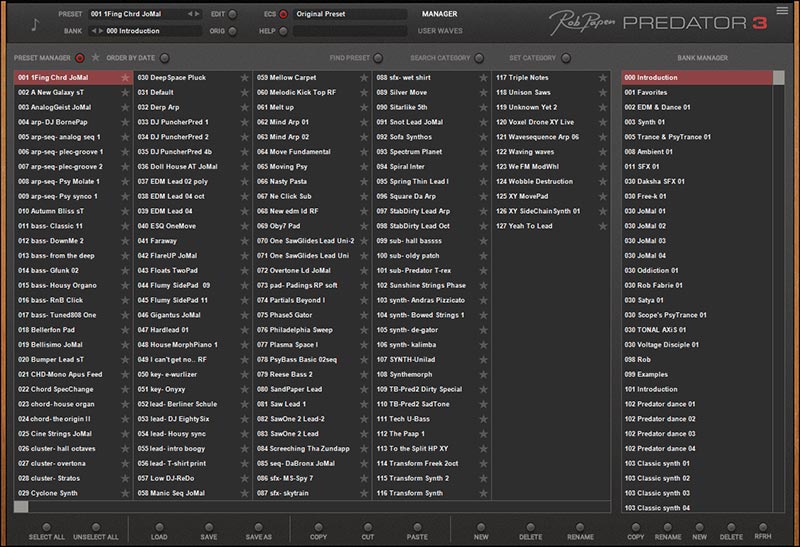Star the 088 sfx- wet shirt preset
Image resolution: width=800 pixels, height=547 pixels.
point(483,78)
